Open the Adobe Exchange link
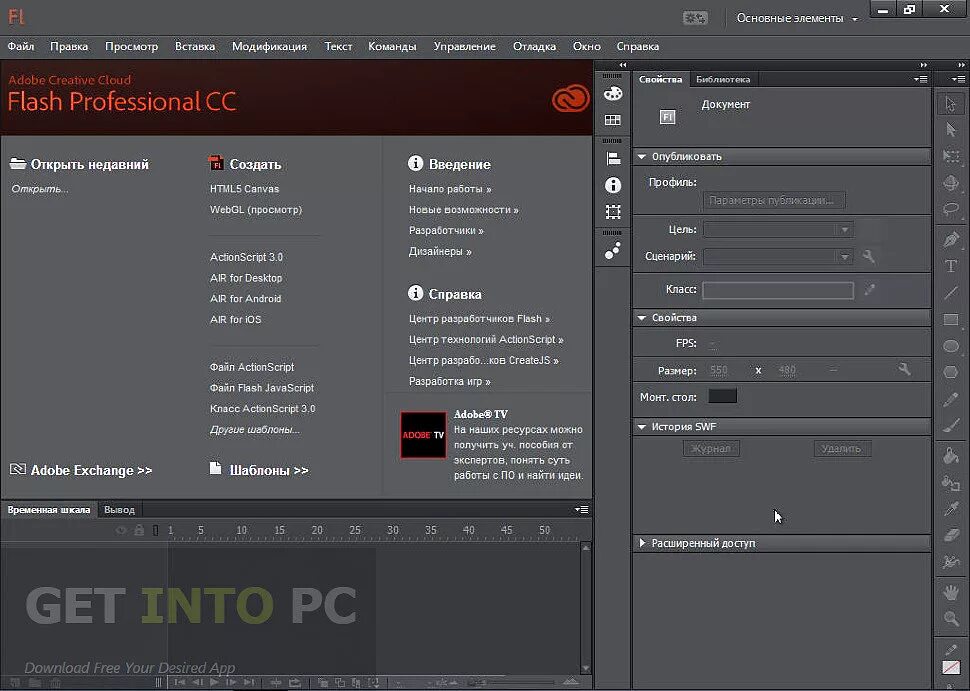 click(x=91, y=470)
